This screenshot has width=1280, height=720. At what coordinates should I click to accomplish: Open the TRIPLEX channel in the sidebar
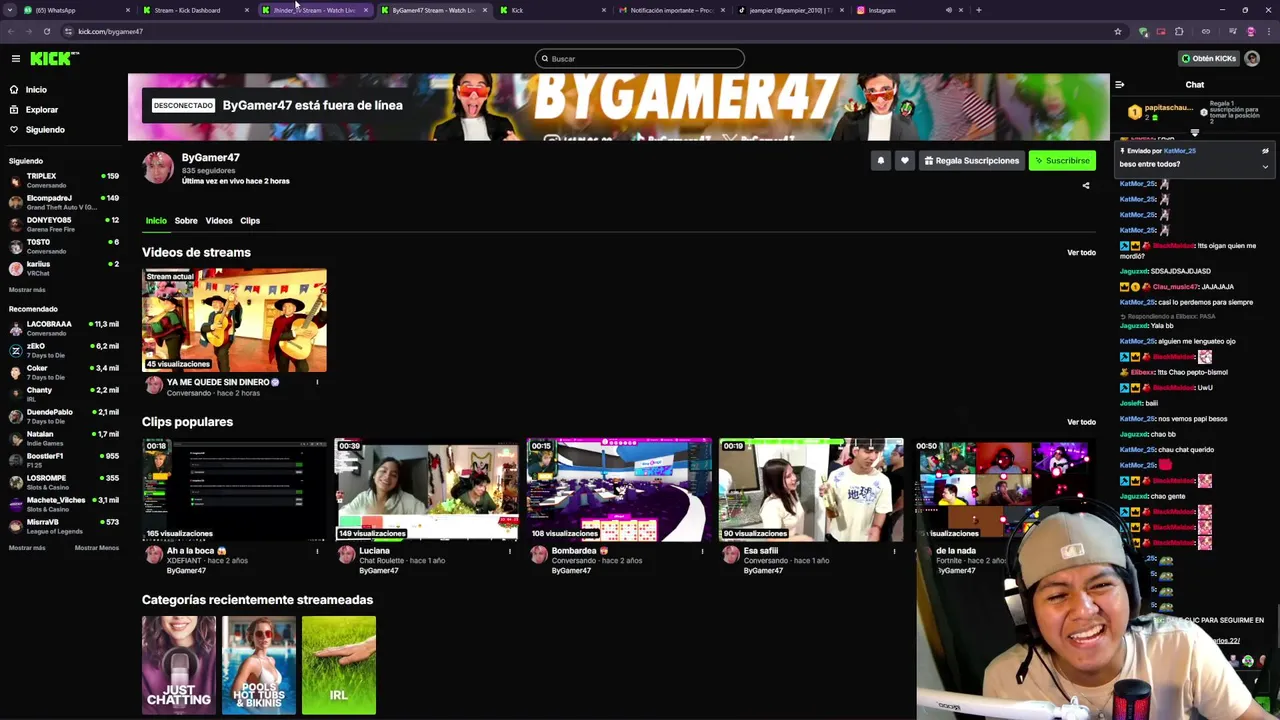pyautogui.click(x=64, y=180)
